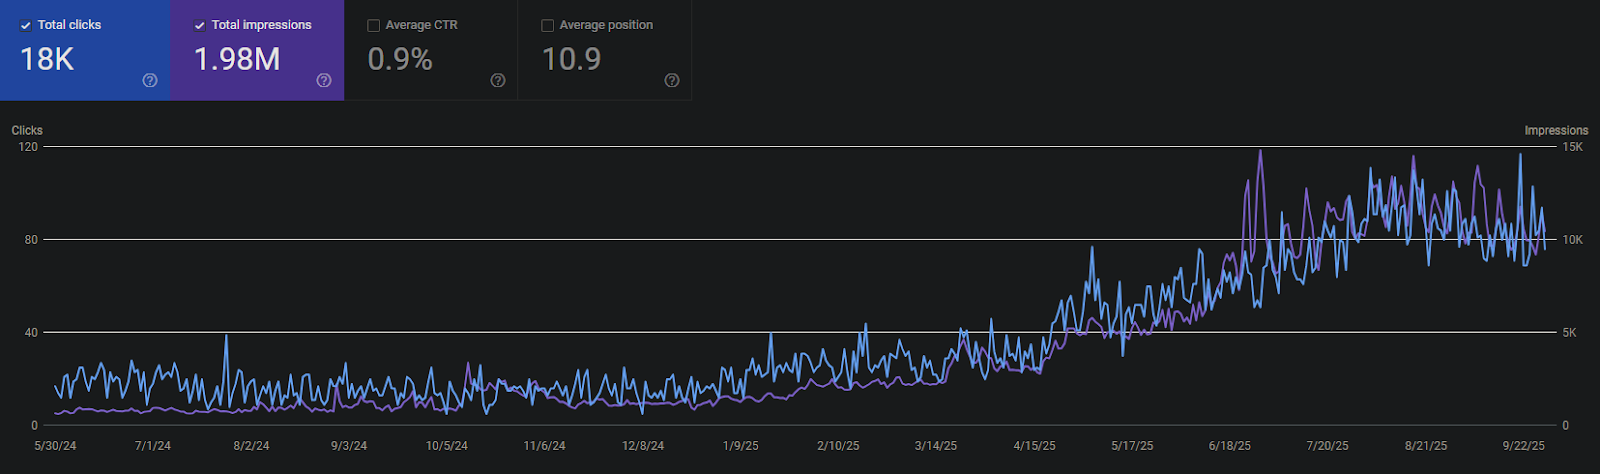
Task: Open help icon on Total impressions card
Action: click(324, 80)
